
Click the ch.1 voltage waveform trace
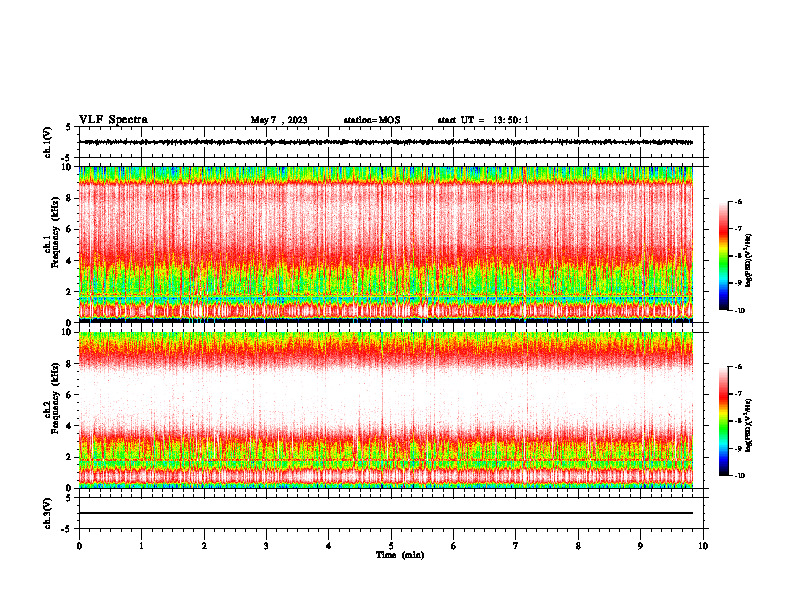[386, 142]
